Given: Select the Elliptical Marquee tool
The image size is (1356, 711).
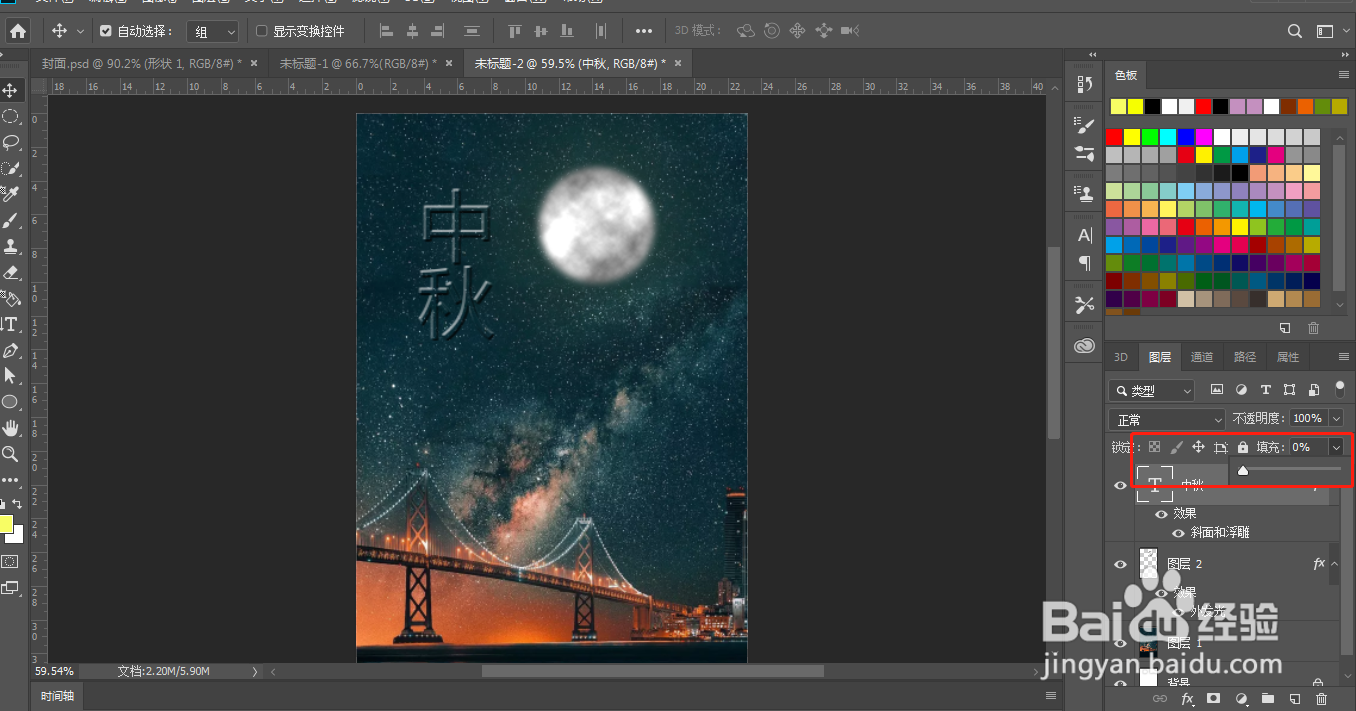Looking at the screenshot, I should click(x=11, y=116).
